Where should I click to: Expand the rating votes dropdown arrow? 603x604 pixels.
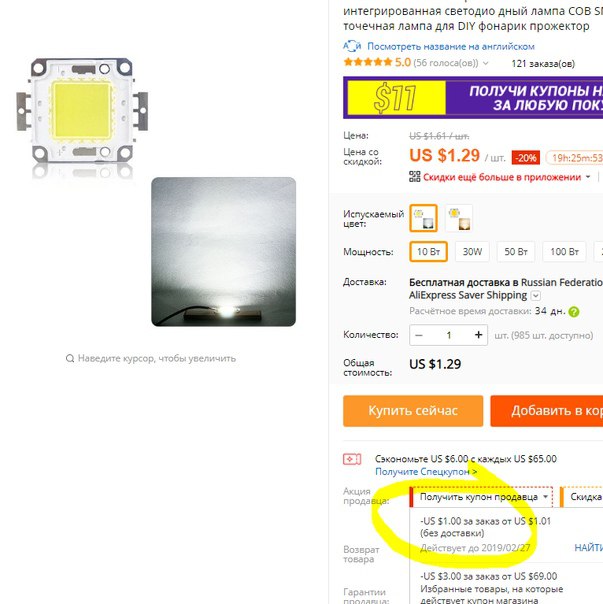tap(485, 63)
